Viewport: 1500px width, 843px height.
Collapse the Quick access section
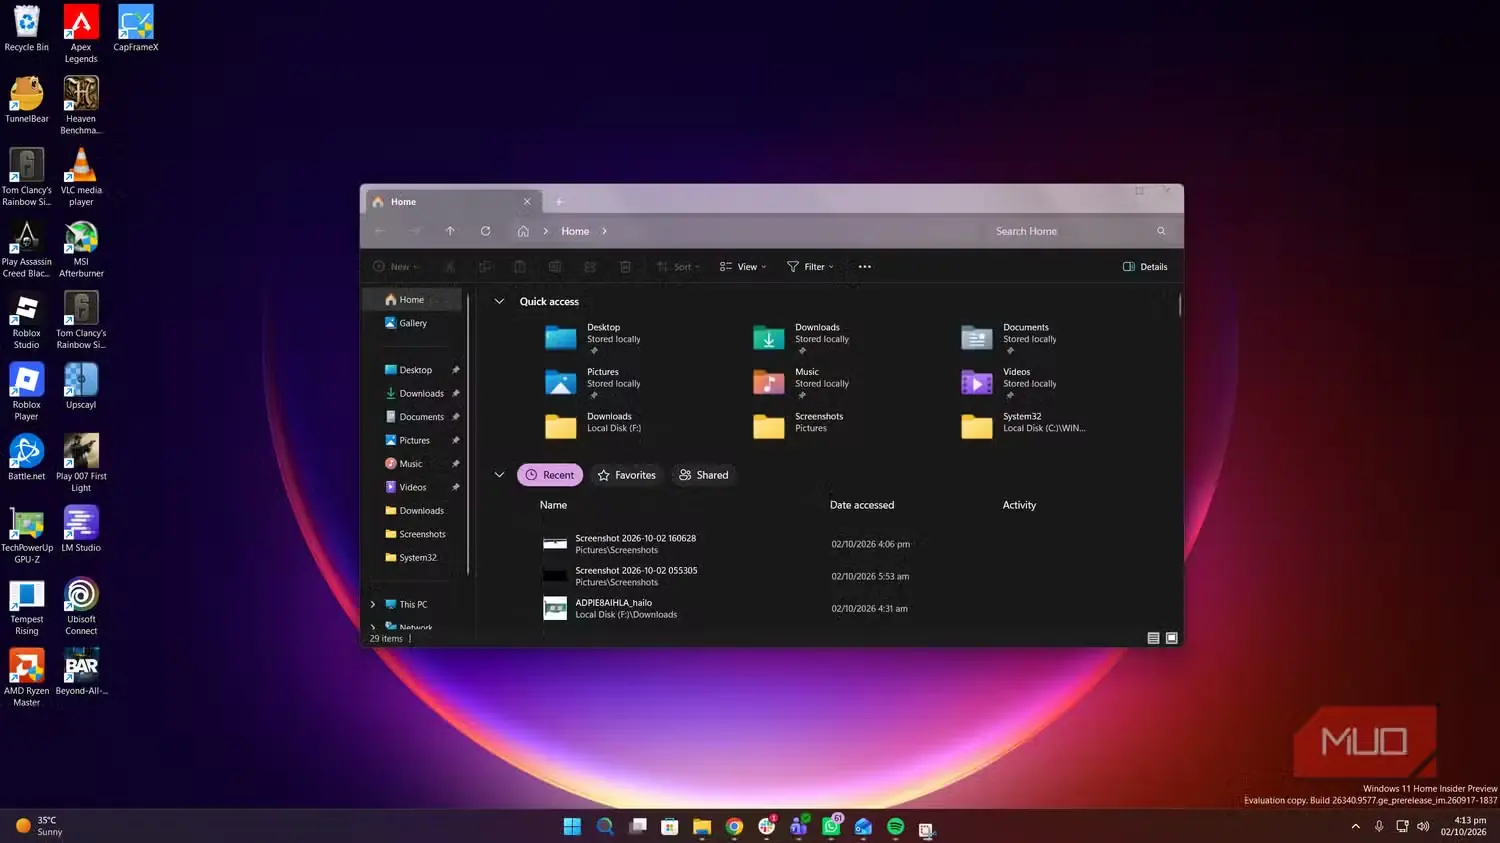pyautogui.click(x=499, y=301)
